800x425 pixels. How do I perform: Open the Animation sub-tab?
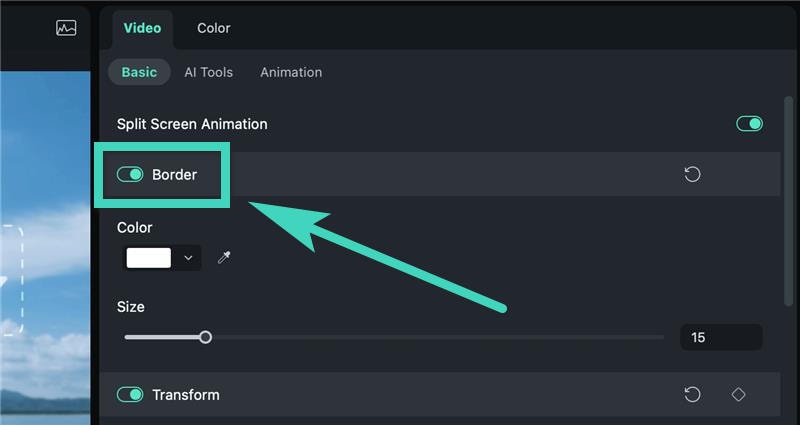coord(291,72)
